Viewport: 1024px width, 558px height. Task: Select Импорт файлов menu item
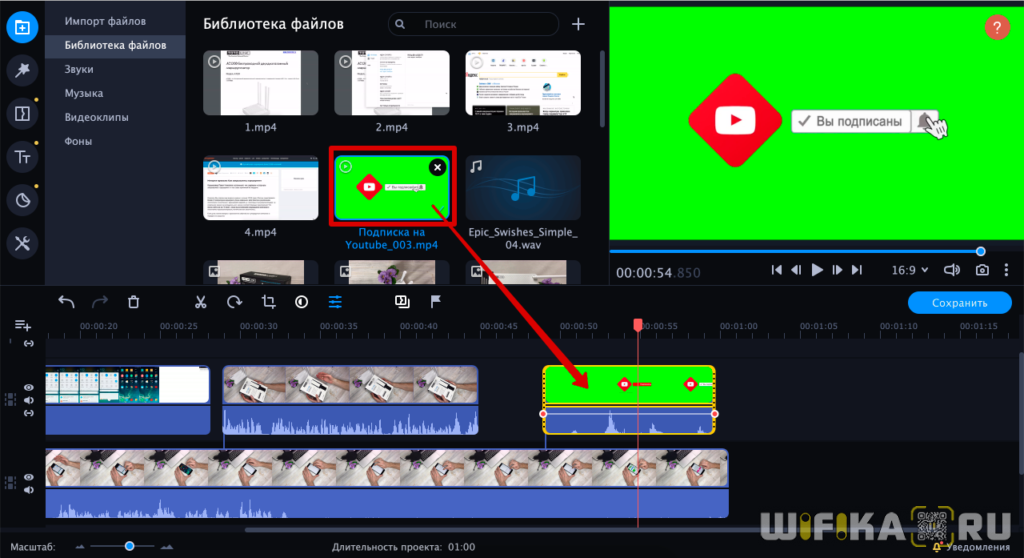105,21
